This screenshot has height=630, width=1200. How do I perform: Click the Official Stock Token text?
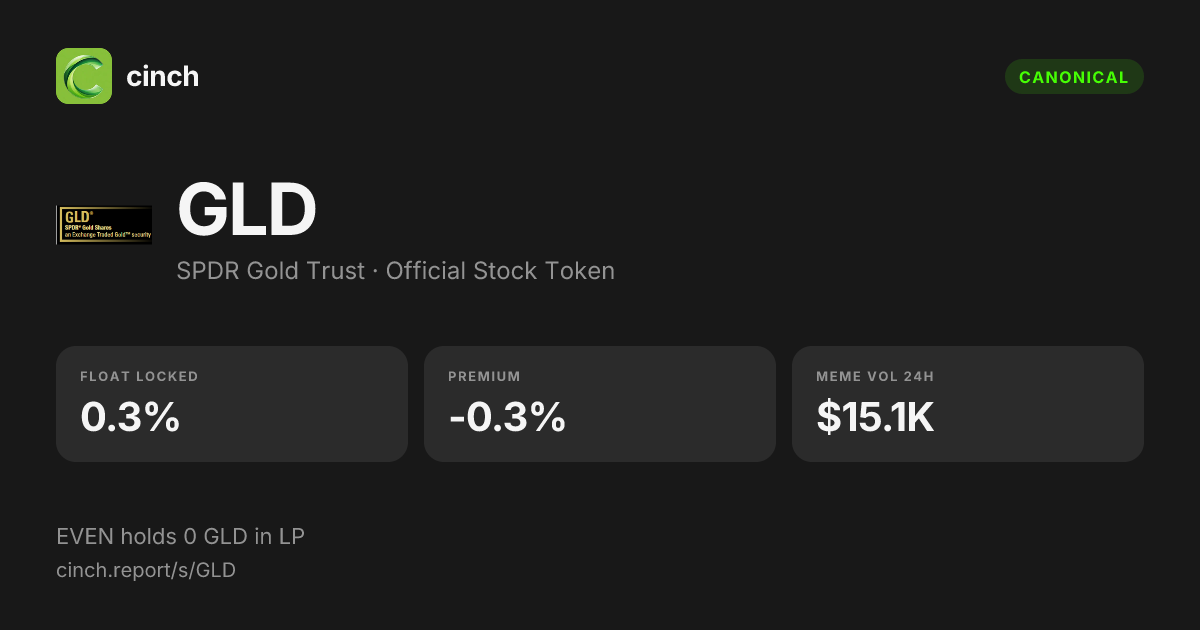(x=500, y=271)
